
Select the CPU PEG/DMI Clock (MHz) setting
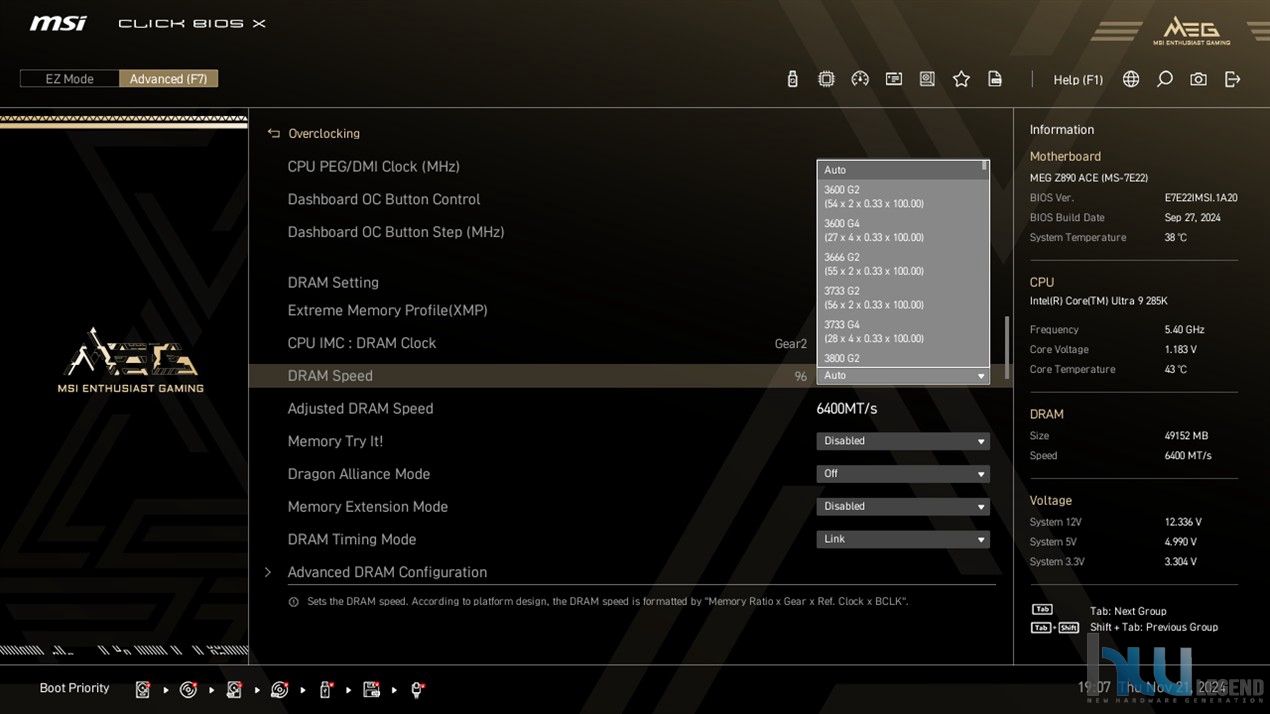click(374, 167)
